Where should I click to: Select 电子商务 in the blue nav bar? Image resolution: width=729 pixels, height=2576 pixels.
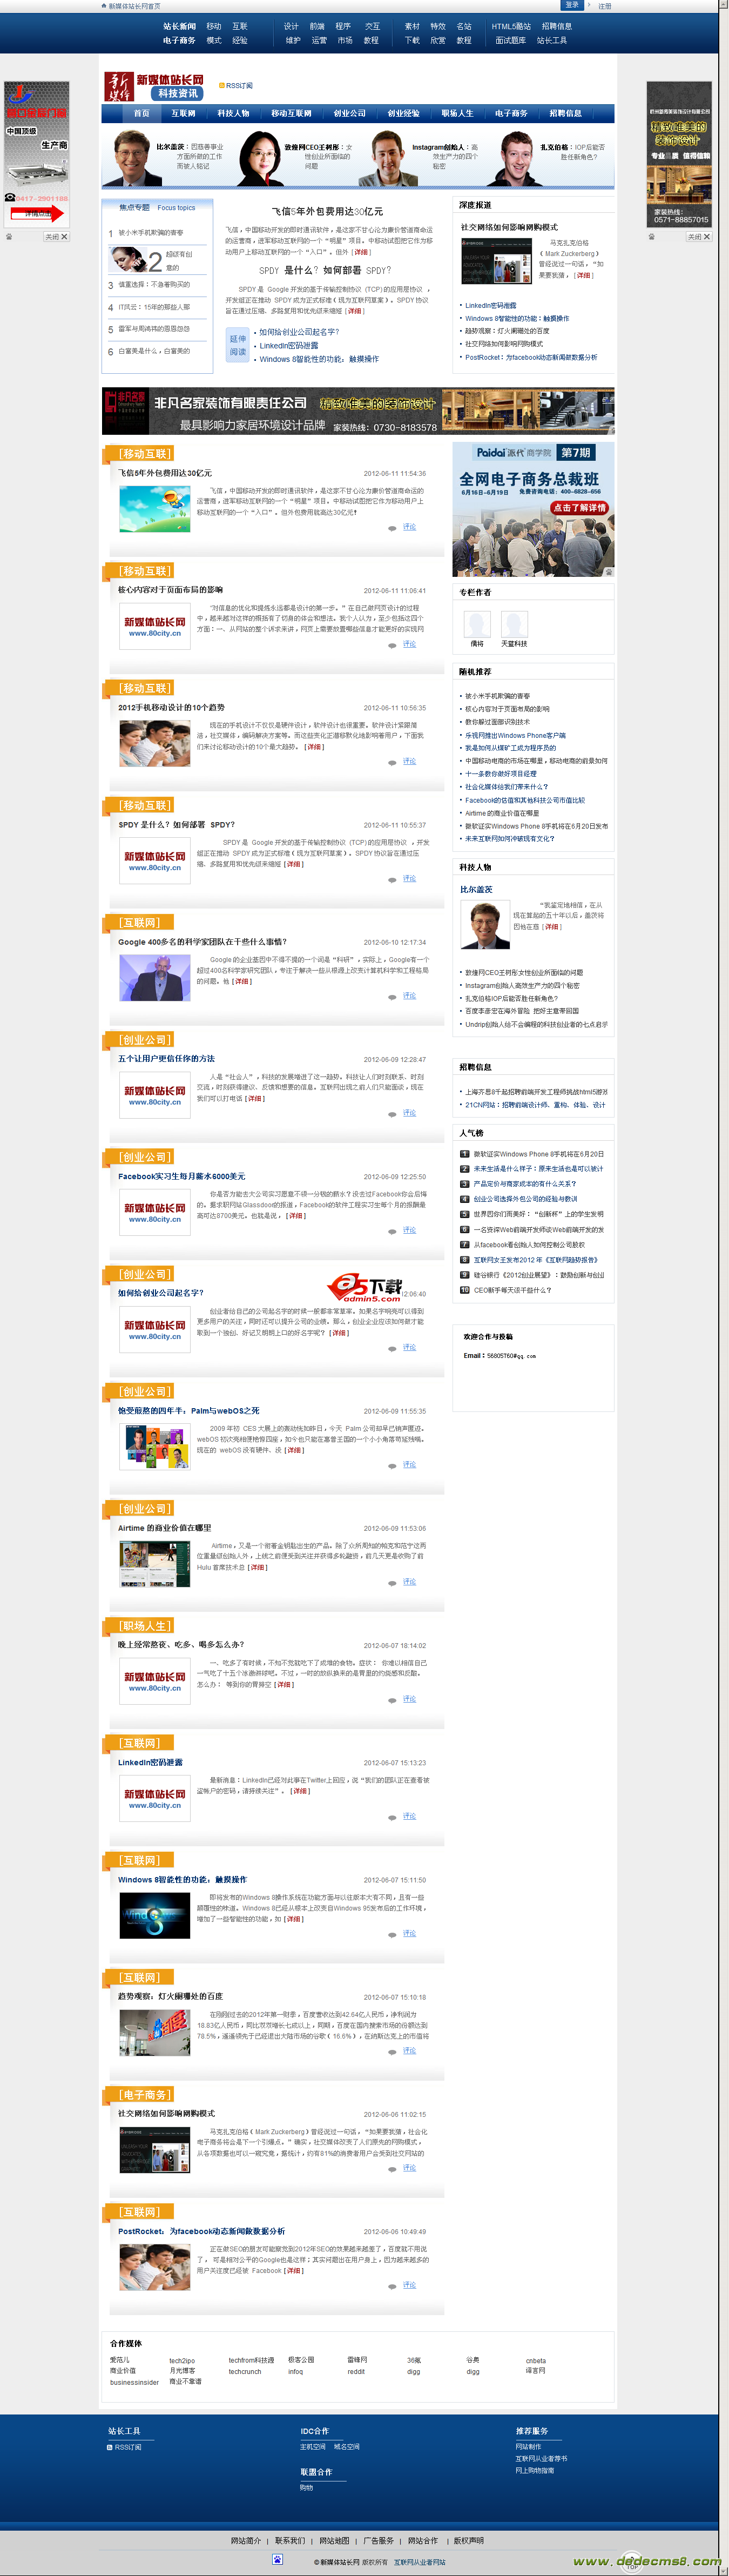(x=511, y=113)
